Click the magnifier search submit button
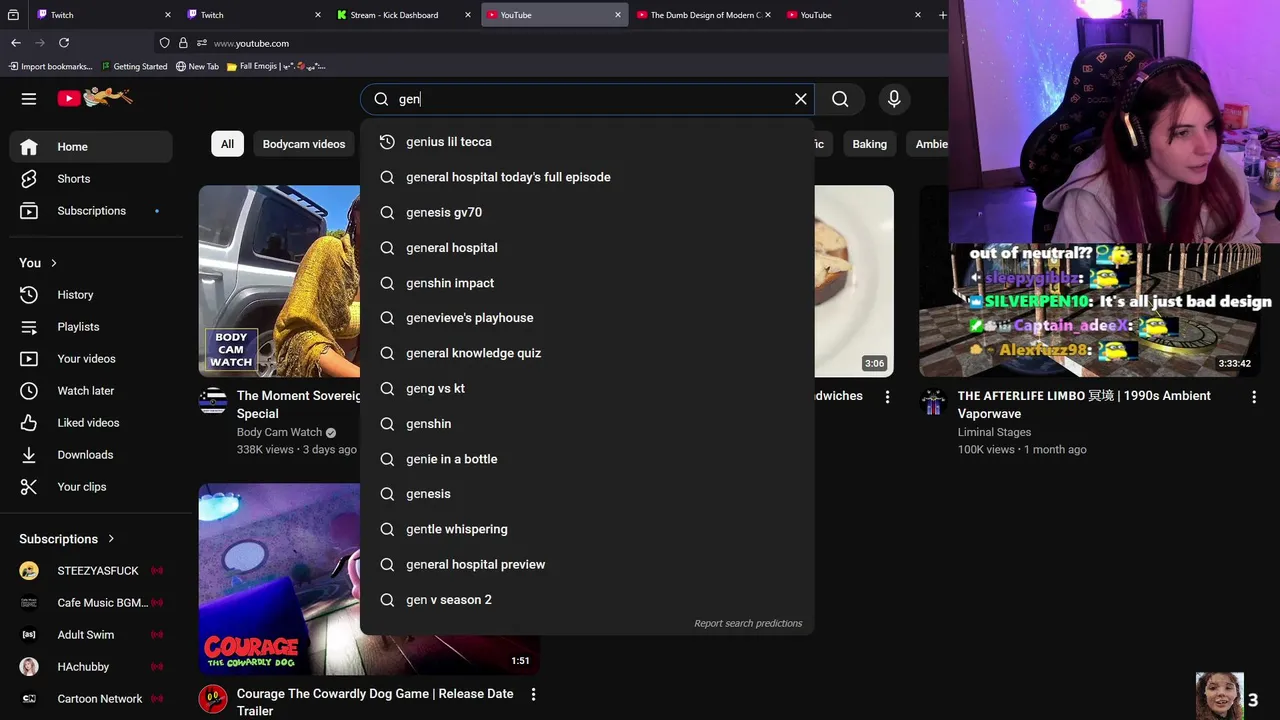This screenshot has height=720, width=1280. [x=840, y=99]
